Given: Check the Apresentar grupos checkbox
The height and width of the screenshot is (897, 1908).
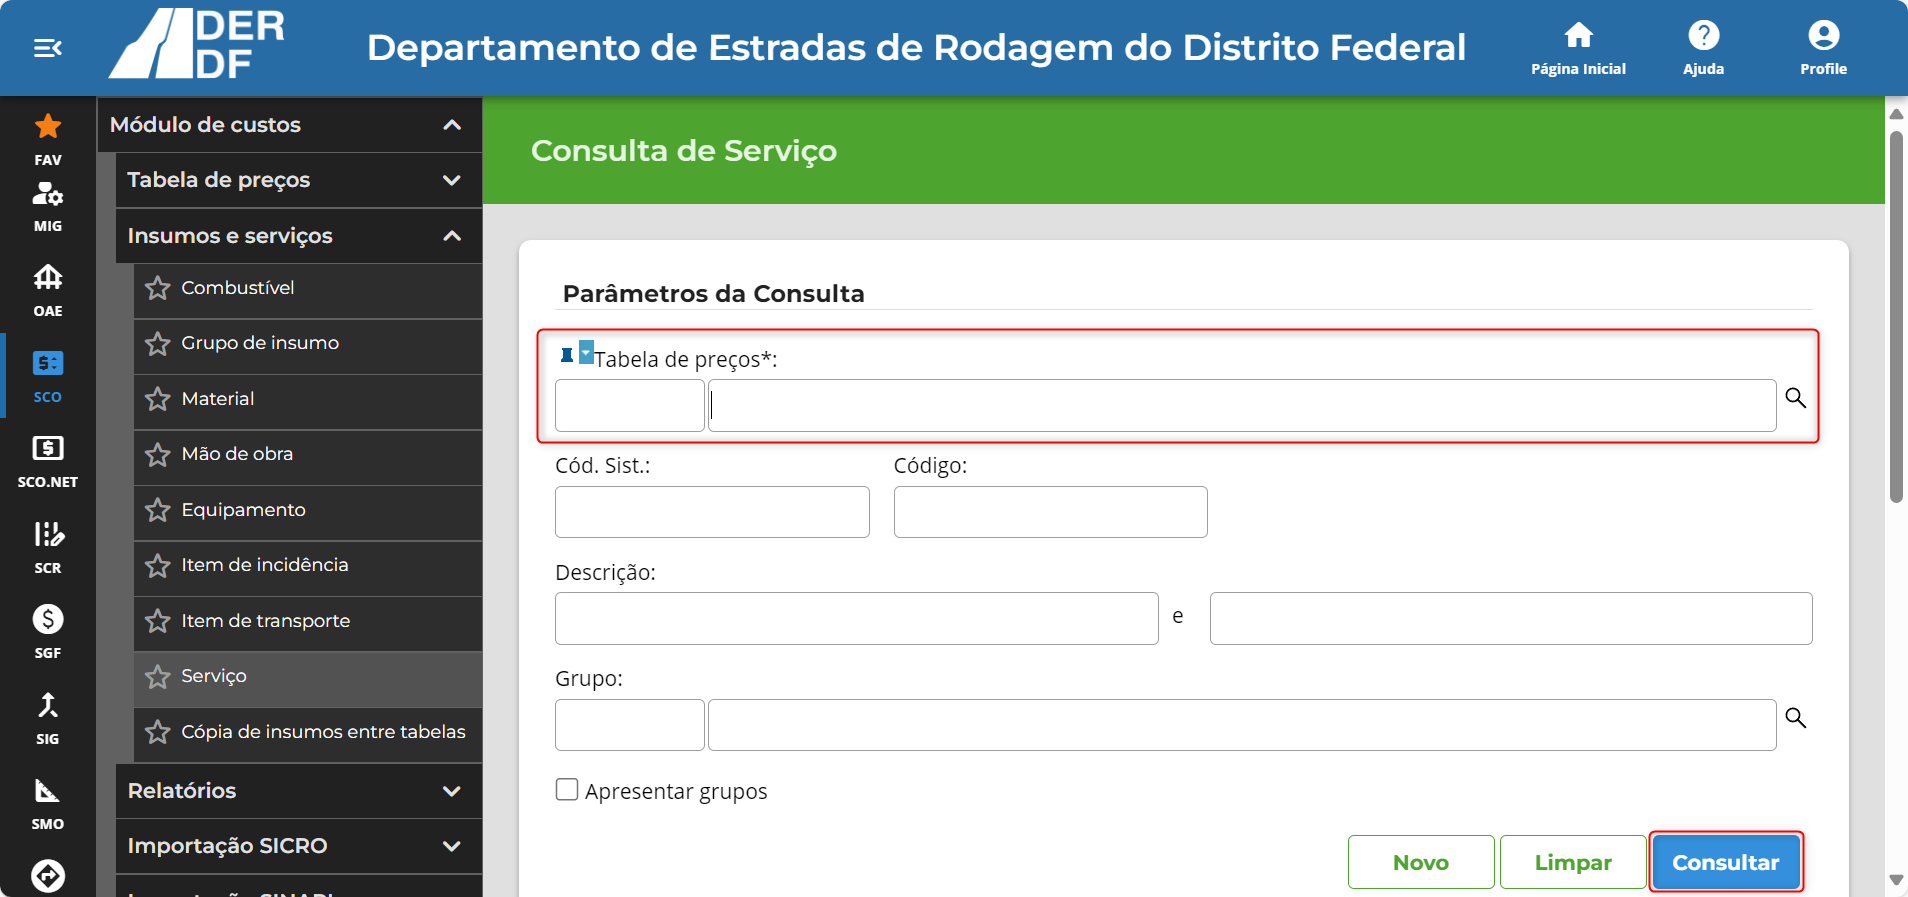Looking at the screenshot, I should 567,790.
